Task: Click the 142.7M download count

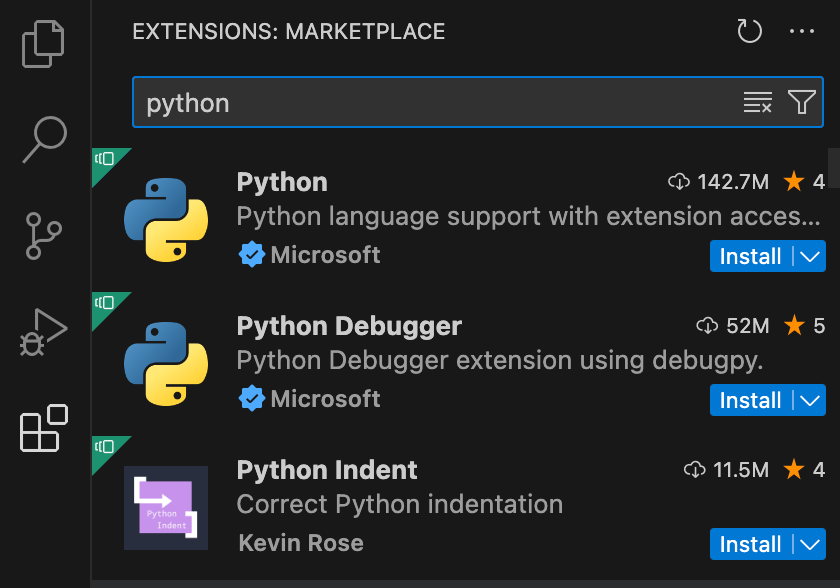Action: 732,182
